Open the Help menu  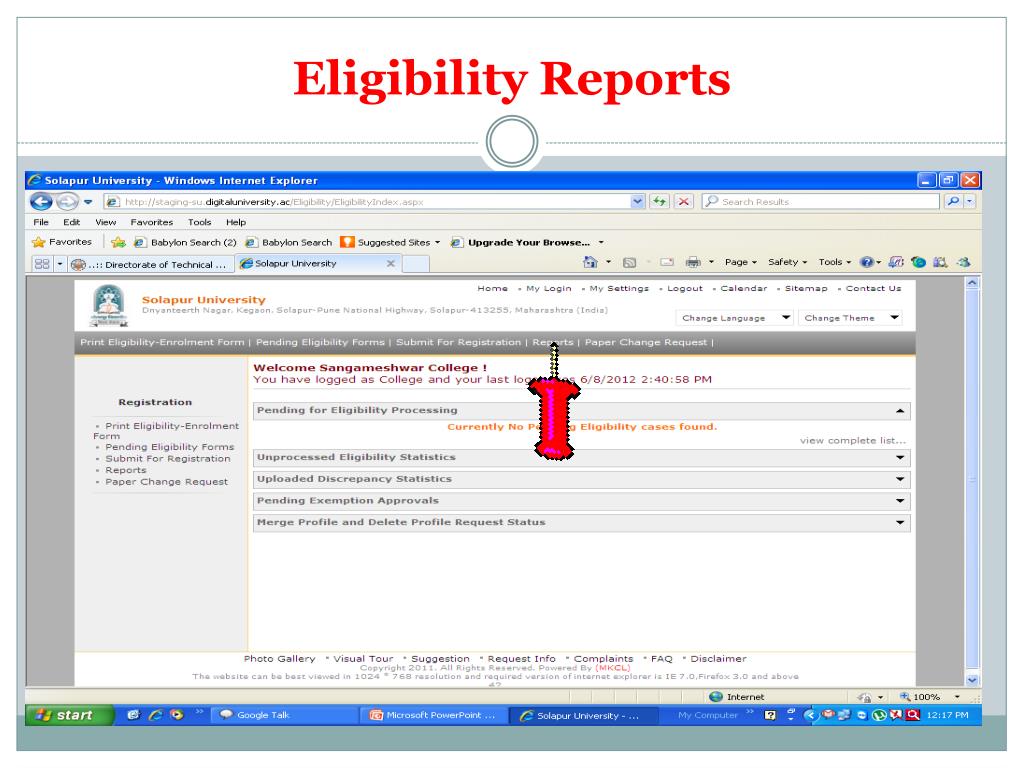pos(236,222)
